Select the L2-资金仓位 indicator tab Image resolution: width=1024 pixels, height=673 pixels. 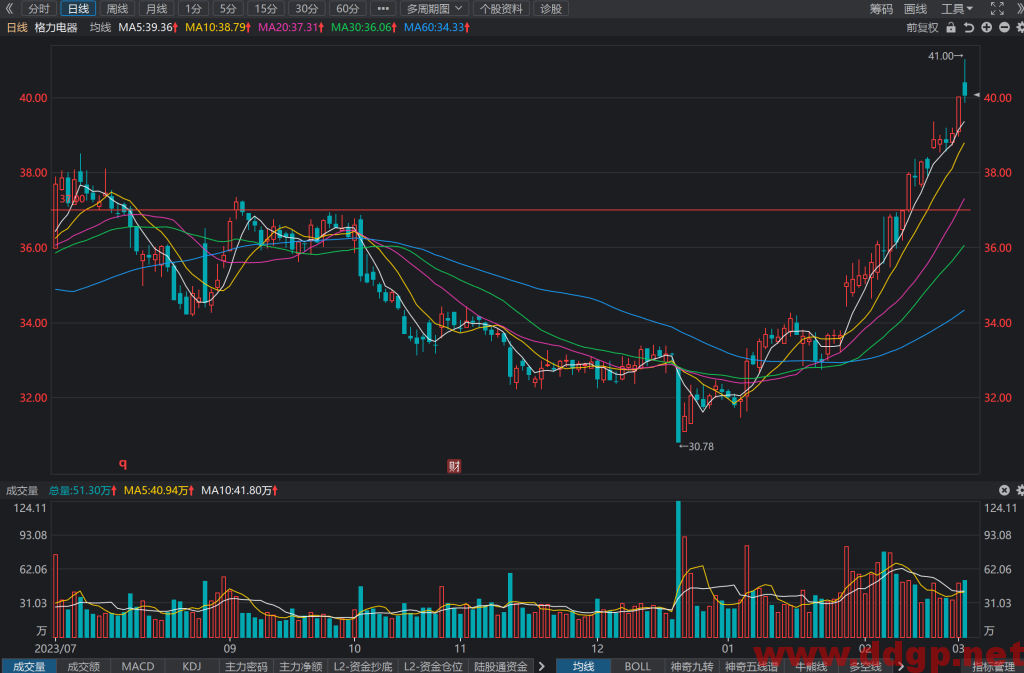433,666
